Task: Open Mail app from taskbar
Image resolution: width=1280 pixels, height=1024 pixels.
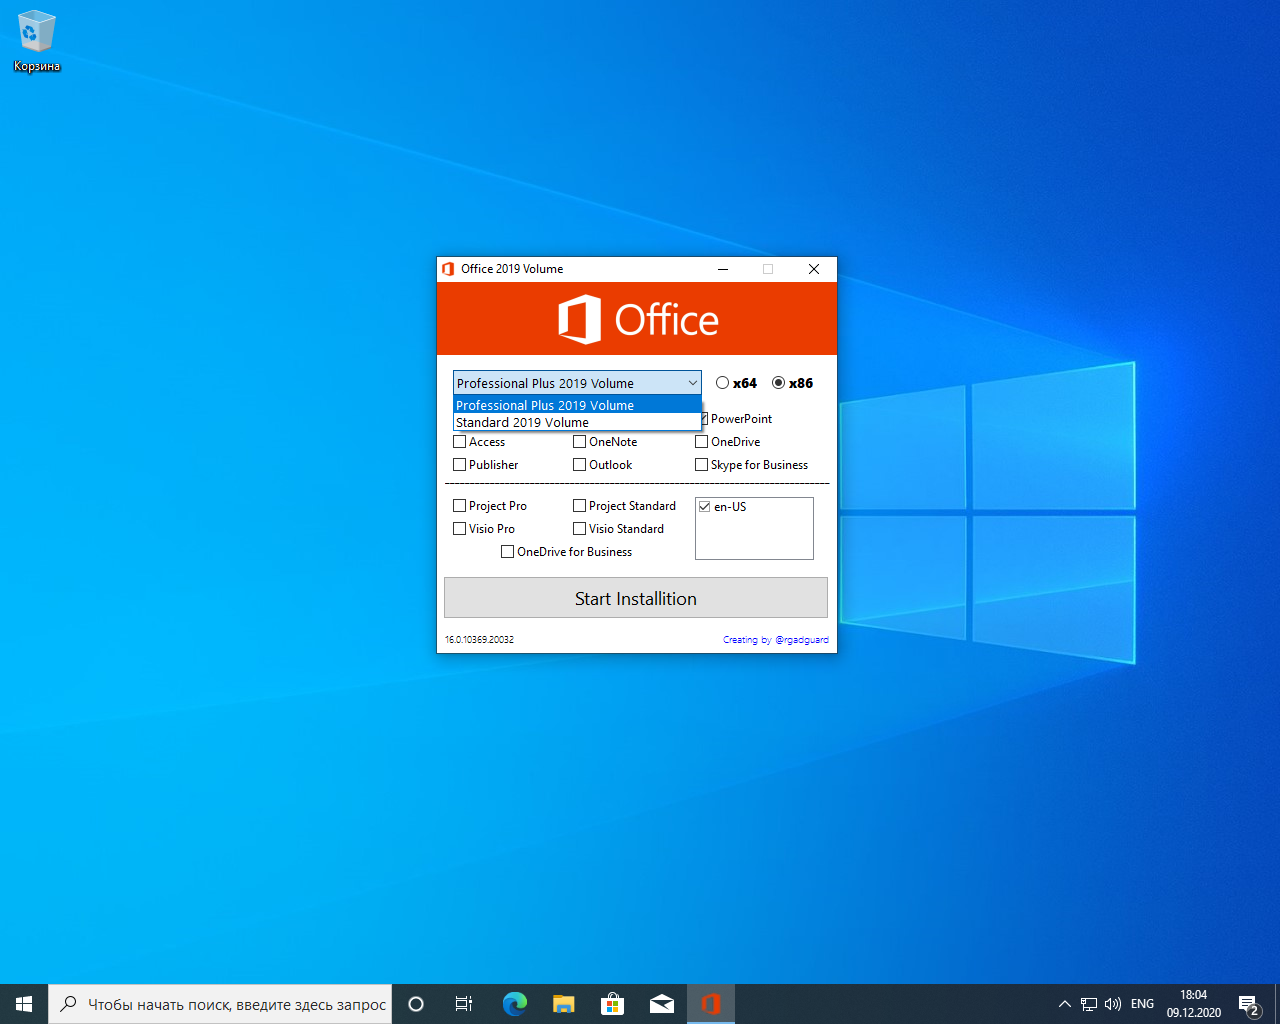Action: click(x=661, y=1004)
